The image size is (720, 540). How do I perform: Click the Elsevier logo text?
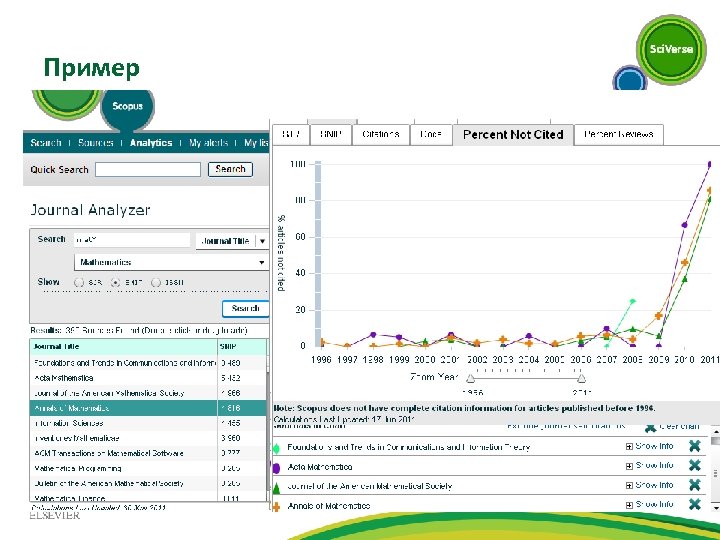55,516
